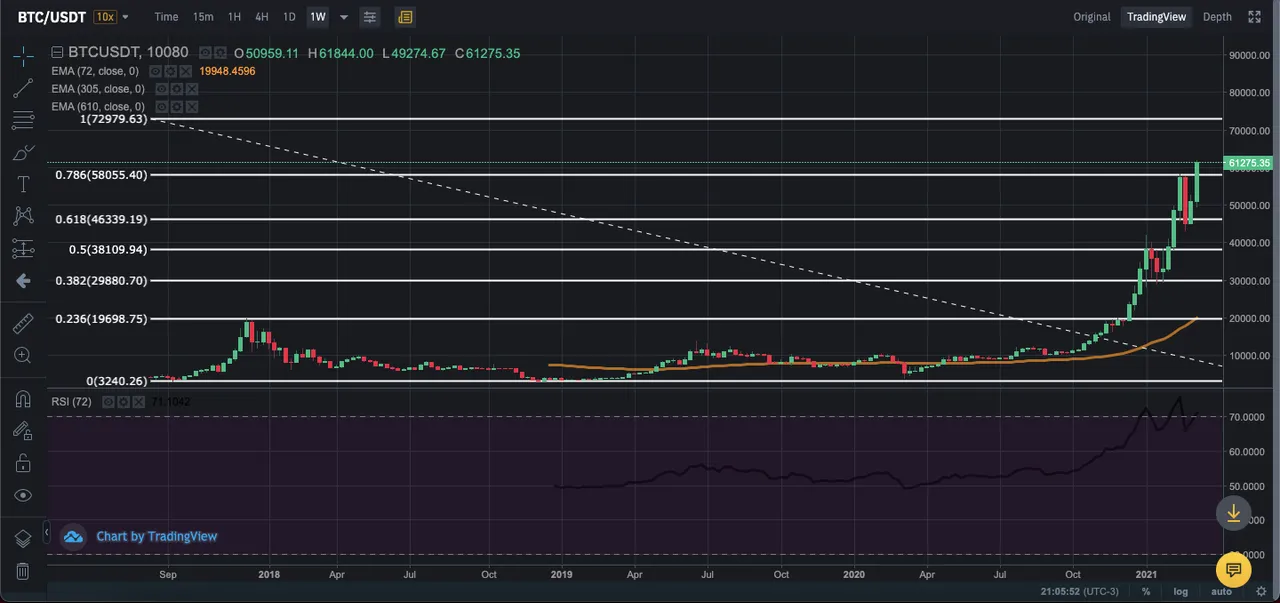Hide the EMA 305 indicator
Image resolution: width=1280 pixels, height=603 pixels.
(162, 89)
